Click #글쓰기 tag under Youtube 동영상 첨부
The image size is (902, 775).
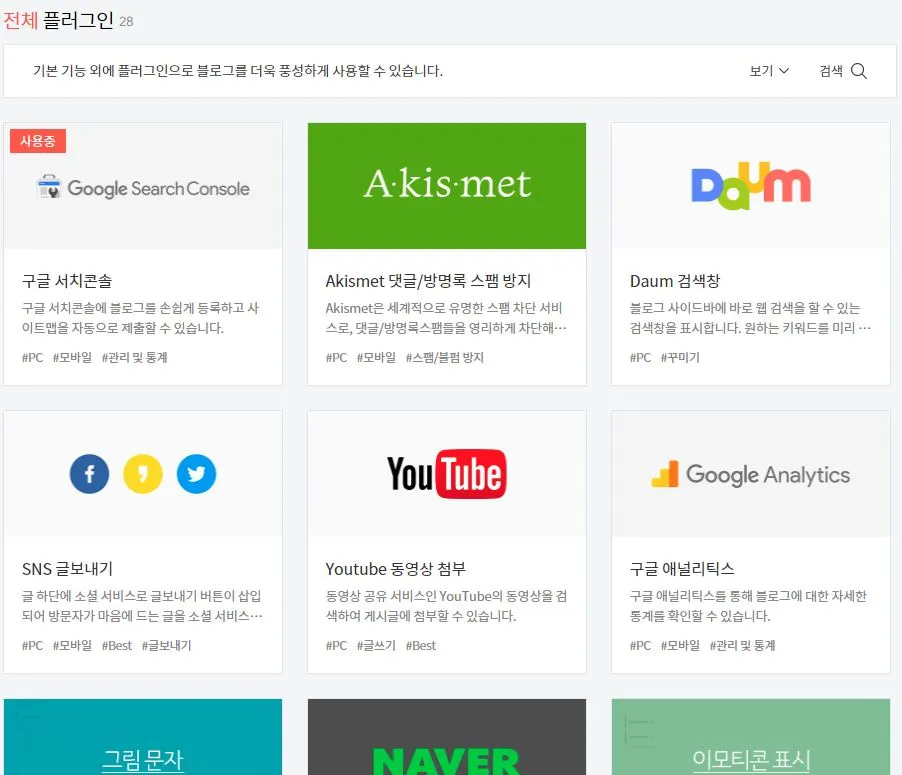point(376,646)
